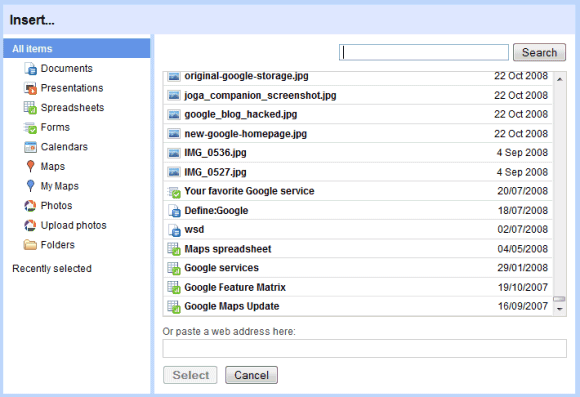Click the scrollbar up arrow

(x=560, y=80)
